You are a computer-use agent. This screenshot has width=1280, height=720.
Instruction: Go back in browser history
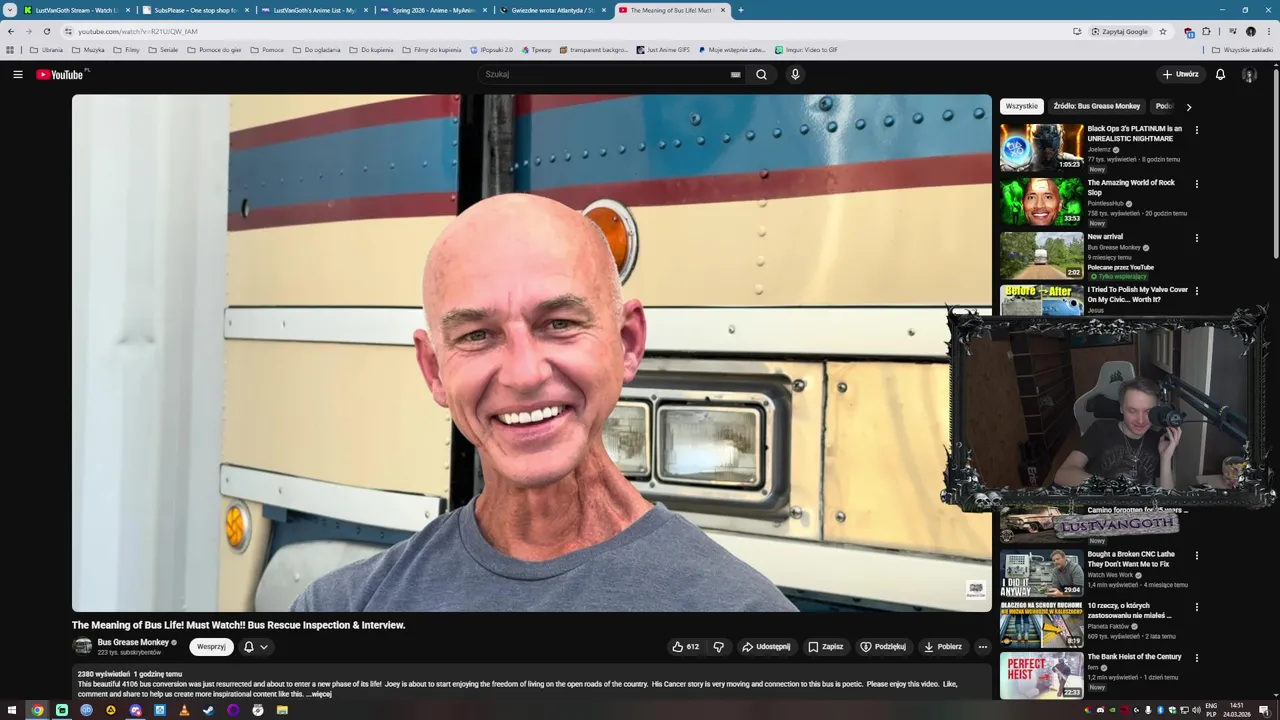coord(11,31)
